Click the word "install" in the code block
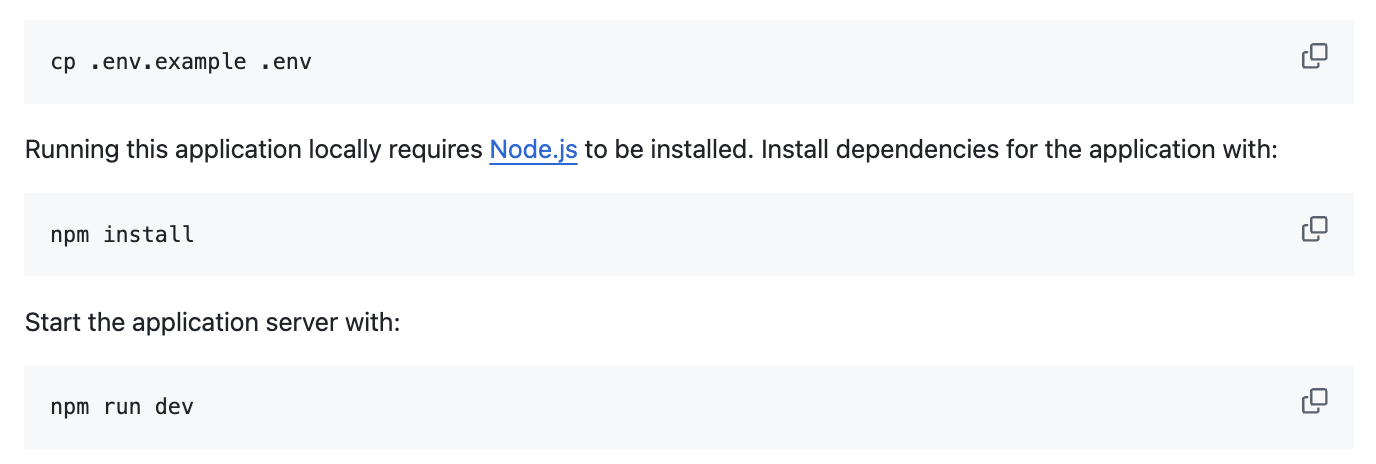 point(149,235)
